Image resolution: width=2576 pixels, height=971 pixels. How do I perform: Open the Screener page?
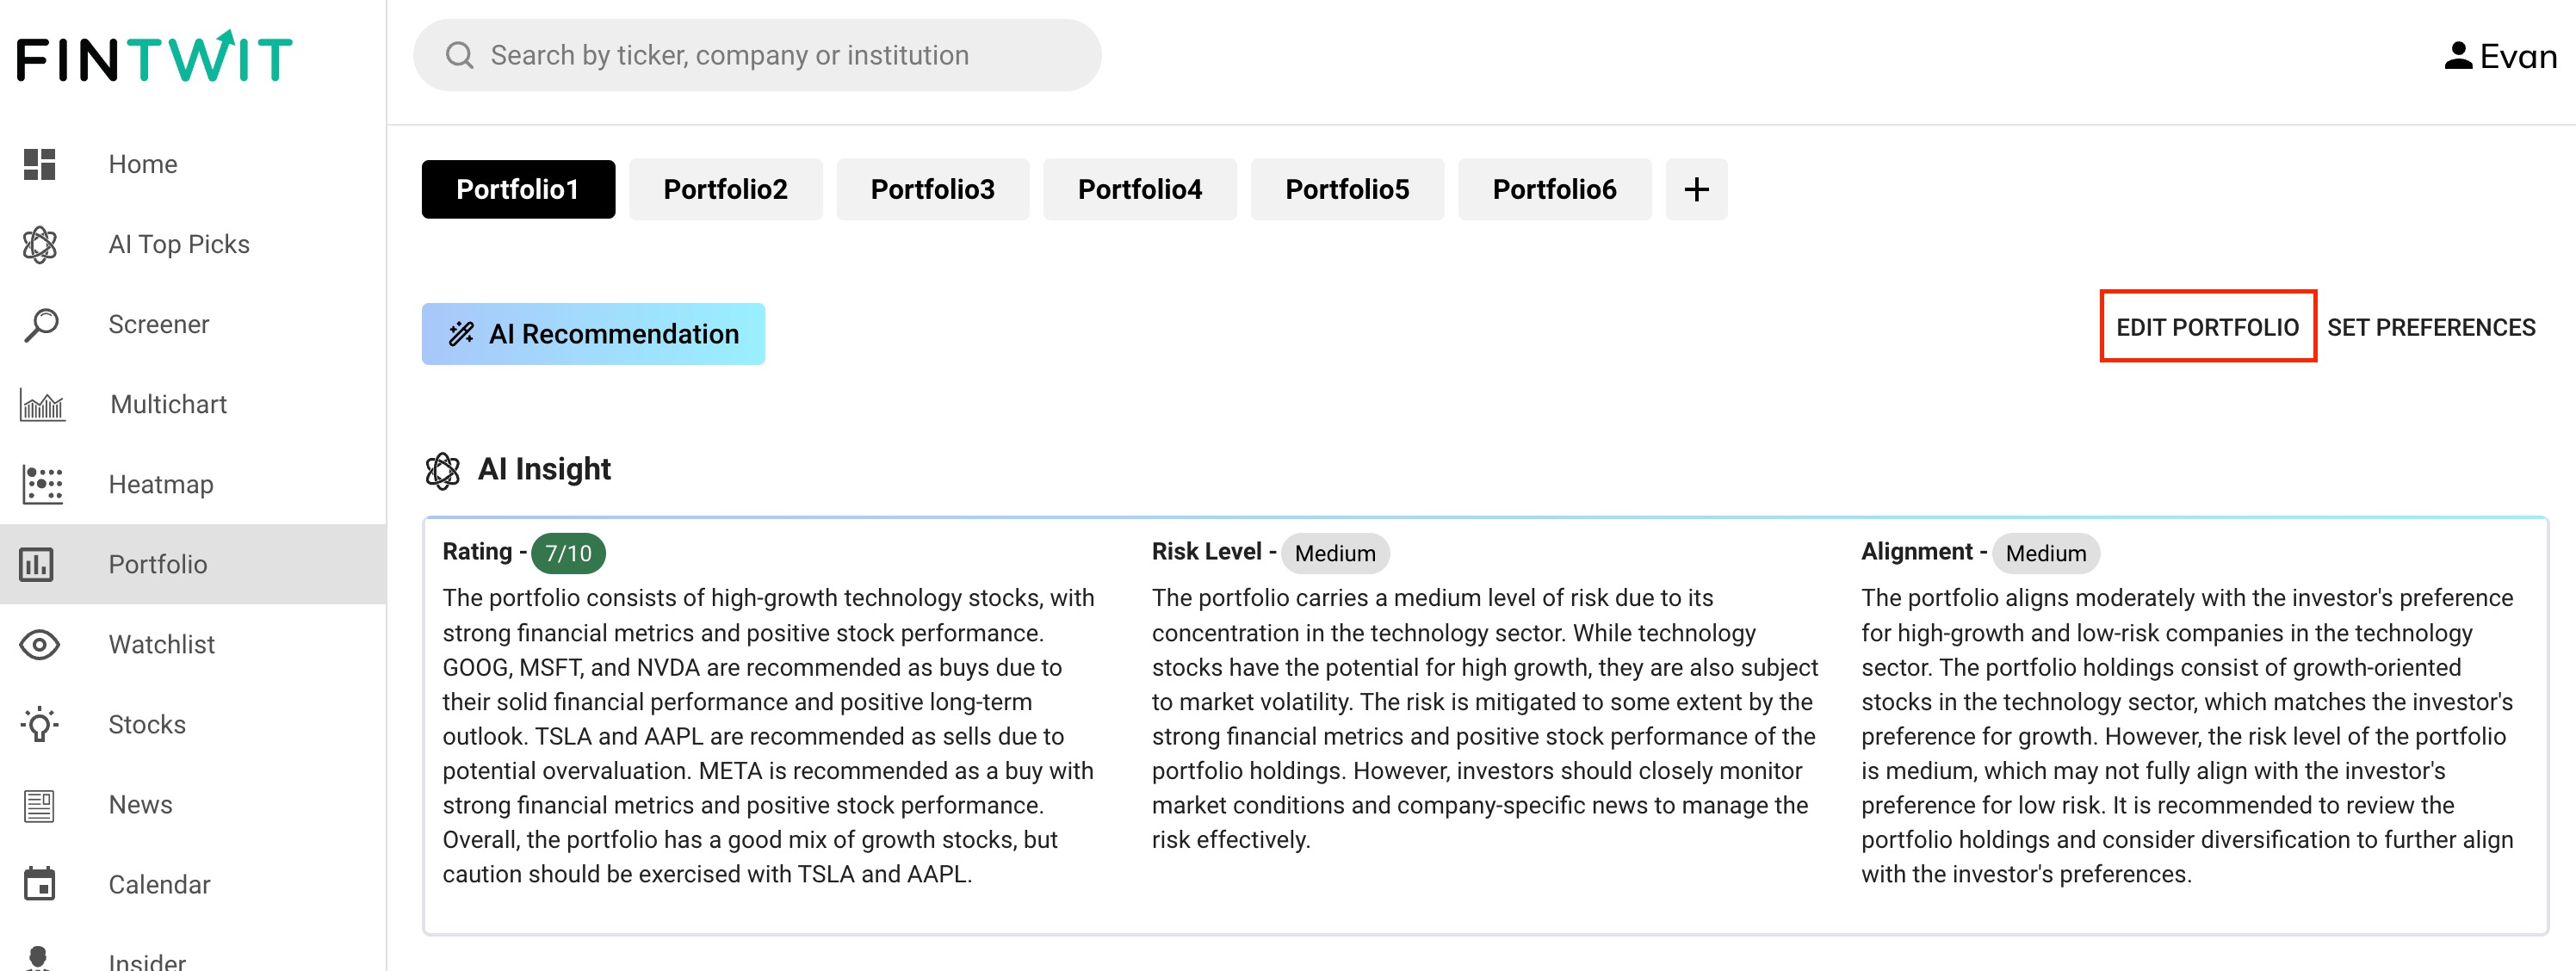(x=193, y=324)
